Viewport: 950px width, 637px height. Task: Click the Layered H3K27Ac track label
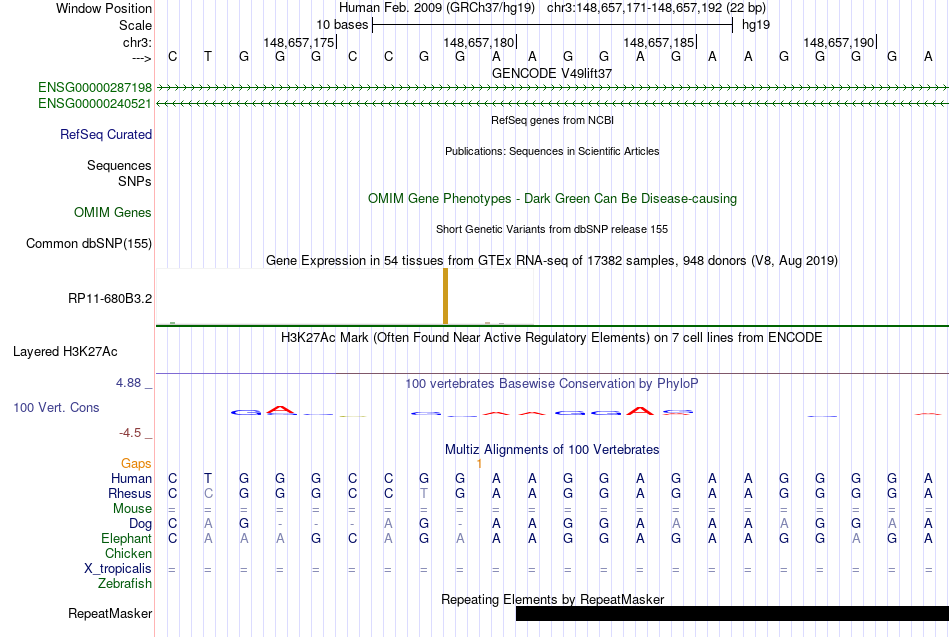(x=65, y=352)
